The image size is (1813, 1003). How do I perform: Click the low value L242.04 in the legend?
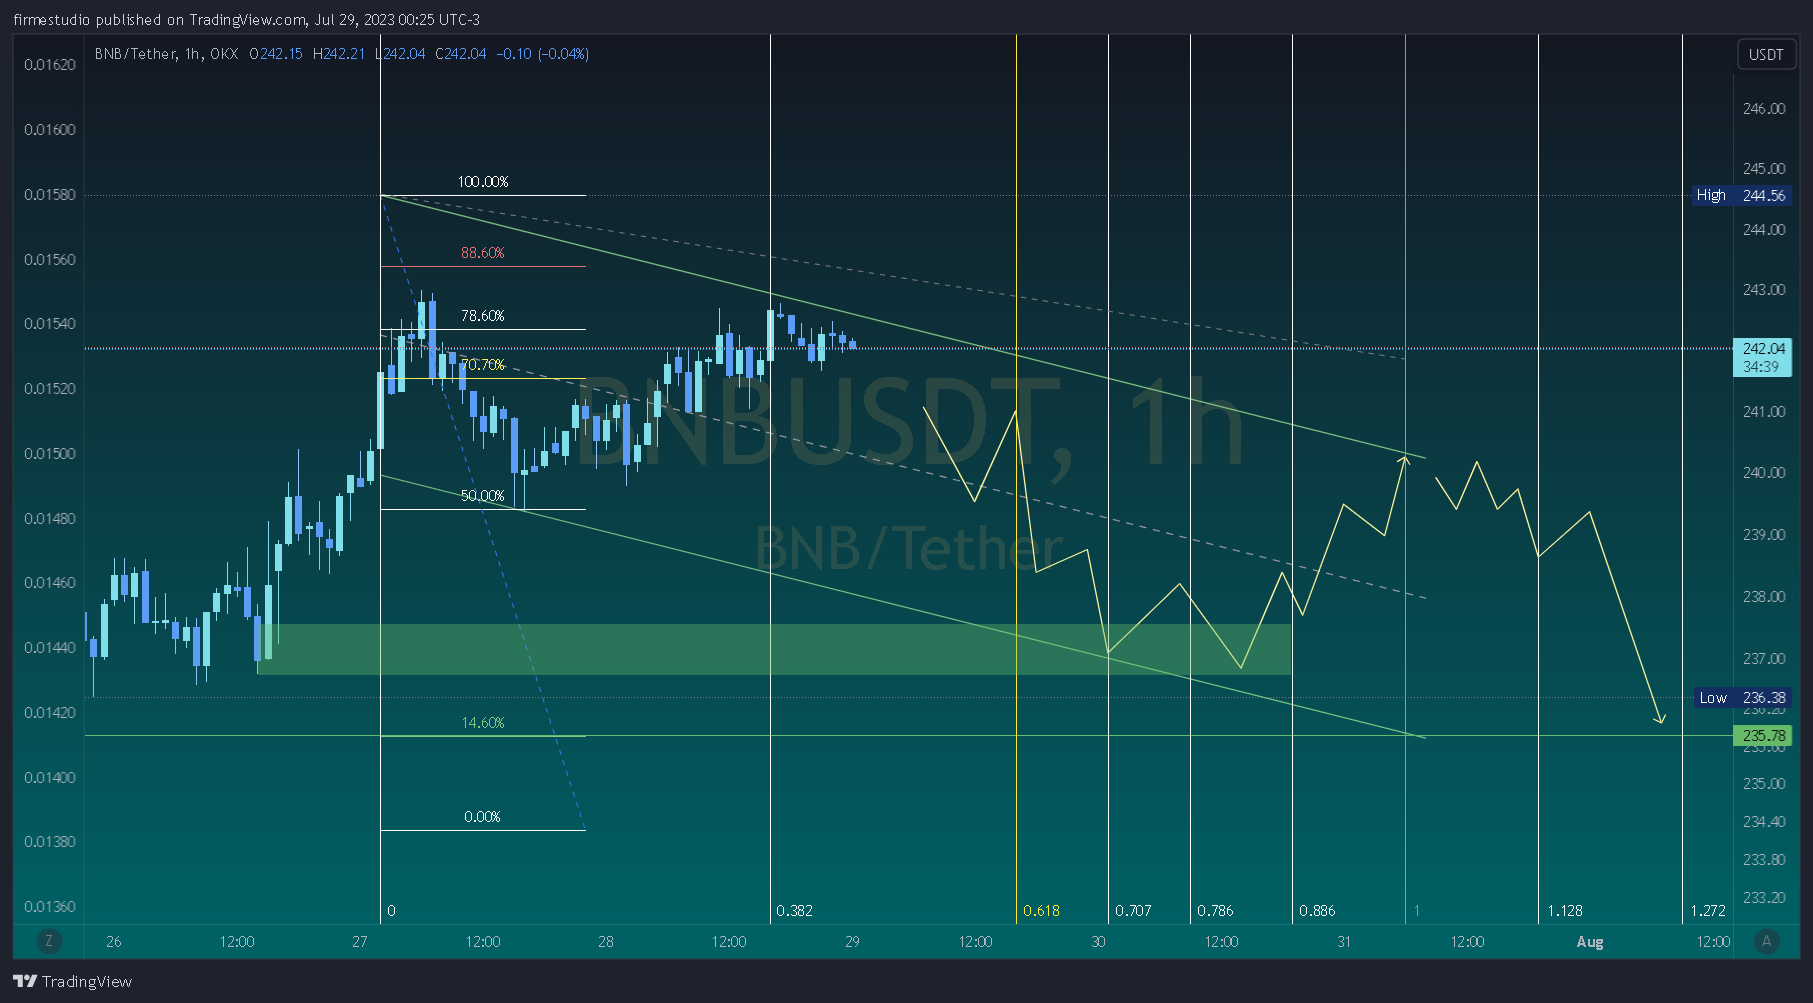(x=400, y=54)
